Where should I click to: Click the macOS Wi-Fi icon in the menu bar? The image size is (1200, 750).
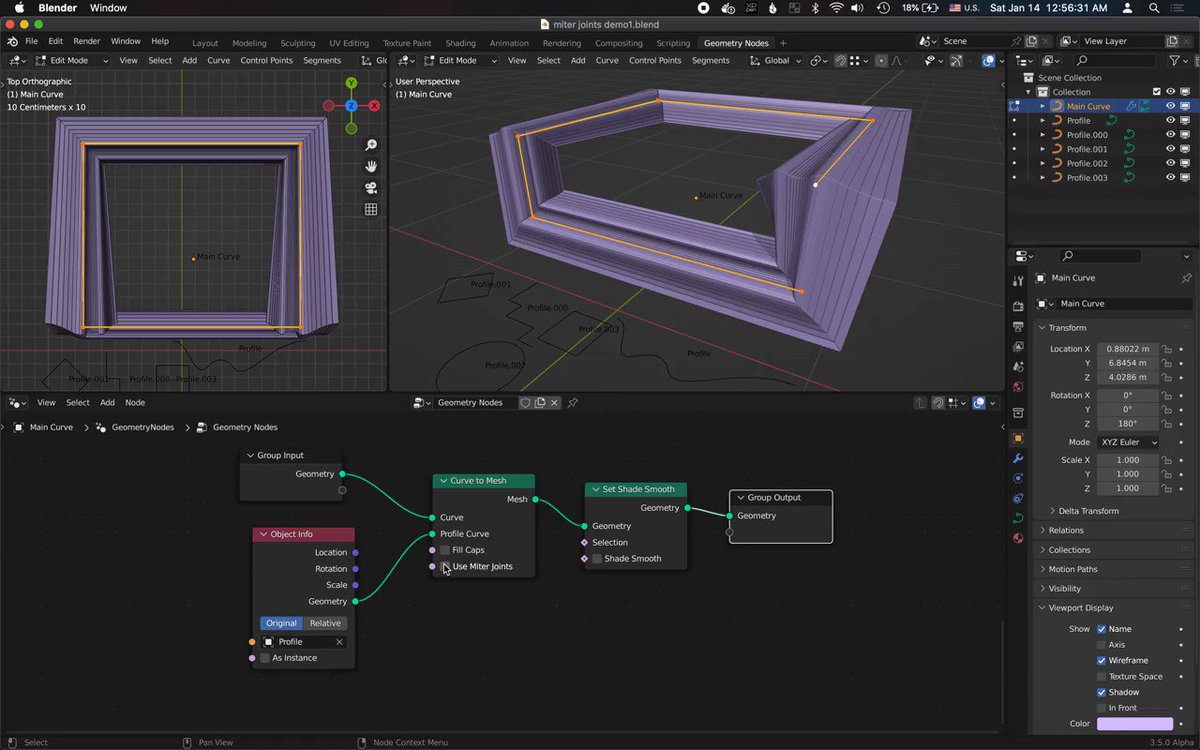coord(836,8)
